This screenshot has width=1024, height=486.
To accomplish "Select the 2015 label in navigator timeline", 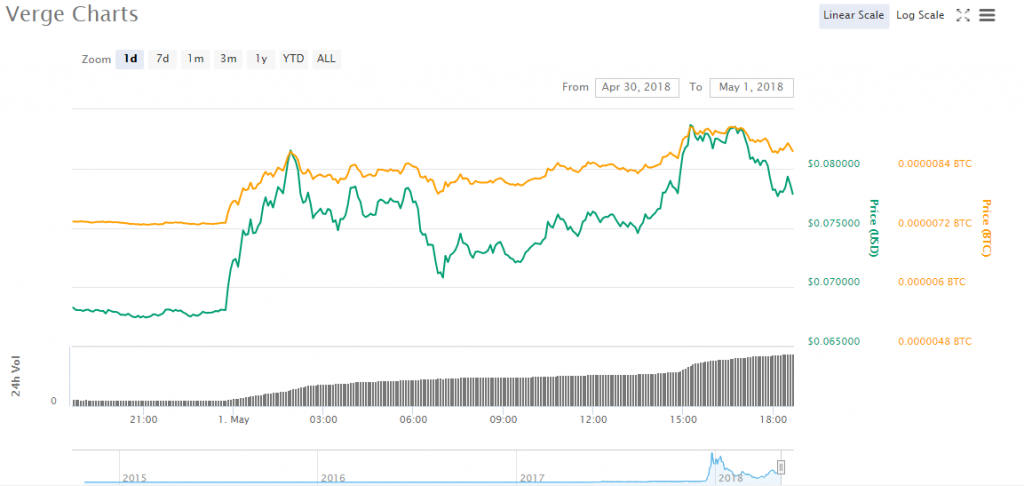I will click(x=135, y=478).
